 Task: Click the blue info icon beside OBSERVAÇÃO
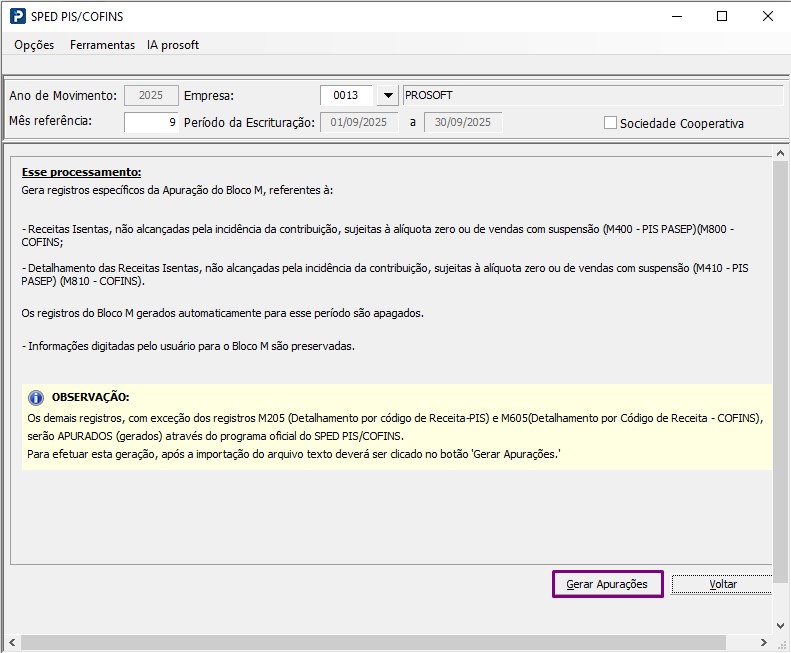(x=36, y=397)
